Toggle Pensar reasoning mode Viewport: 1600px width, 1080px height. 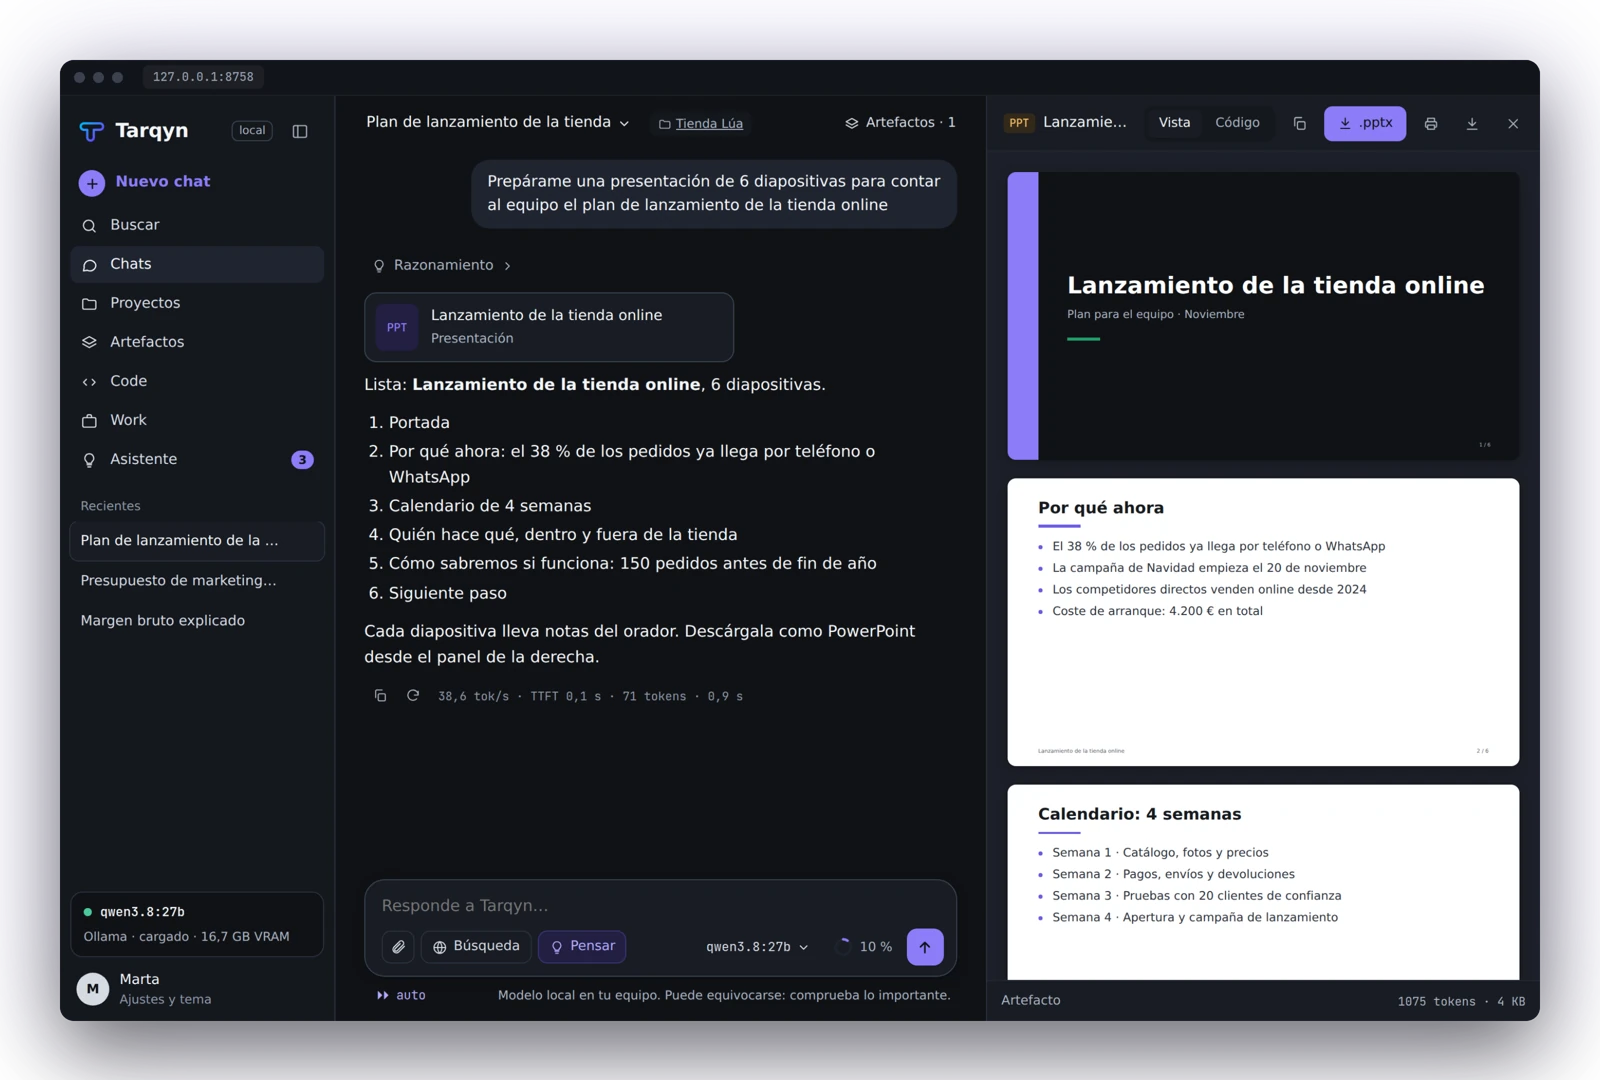coord(582,946)
